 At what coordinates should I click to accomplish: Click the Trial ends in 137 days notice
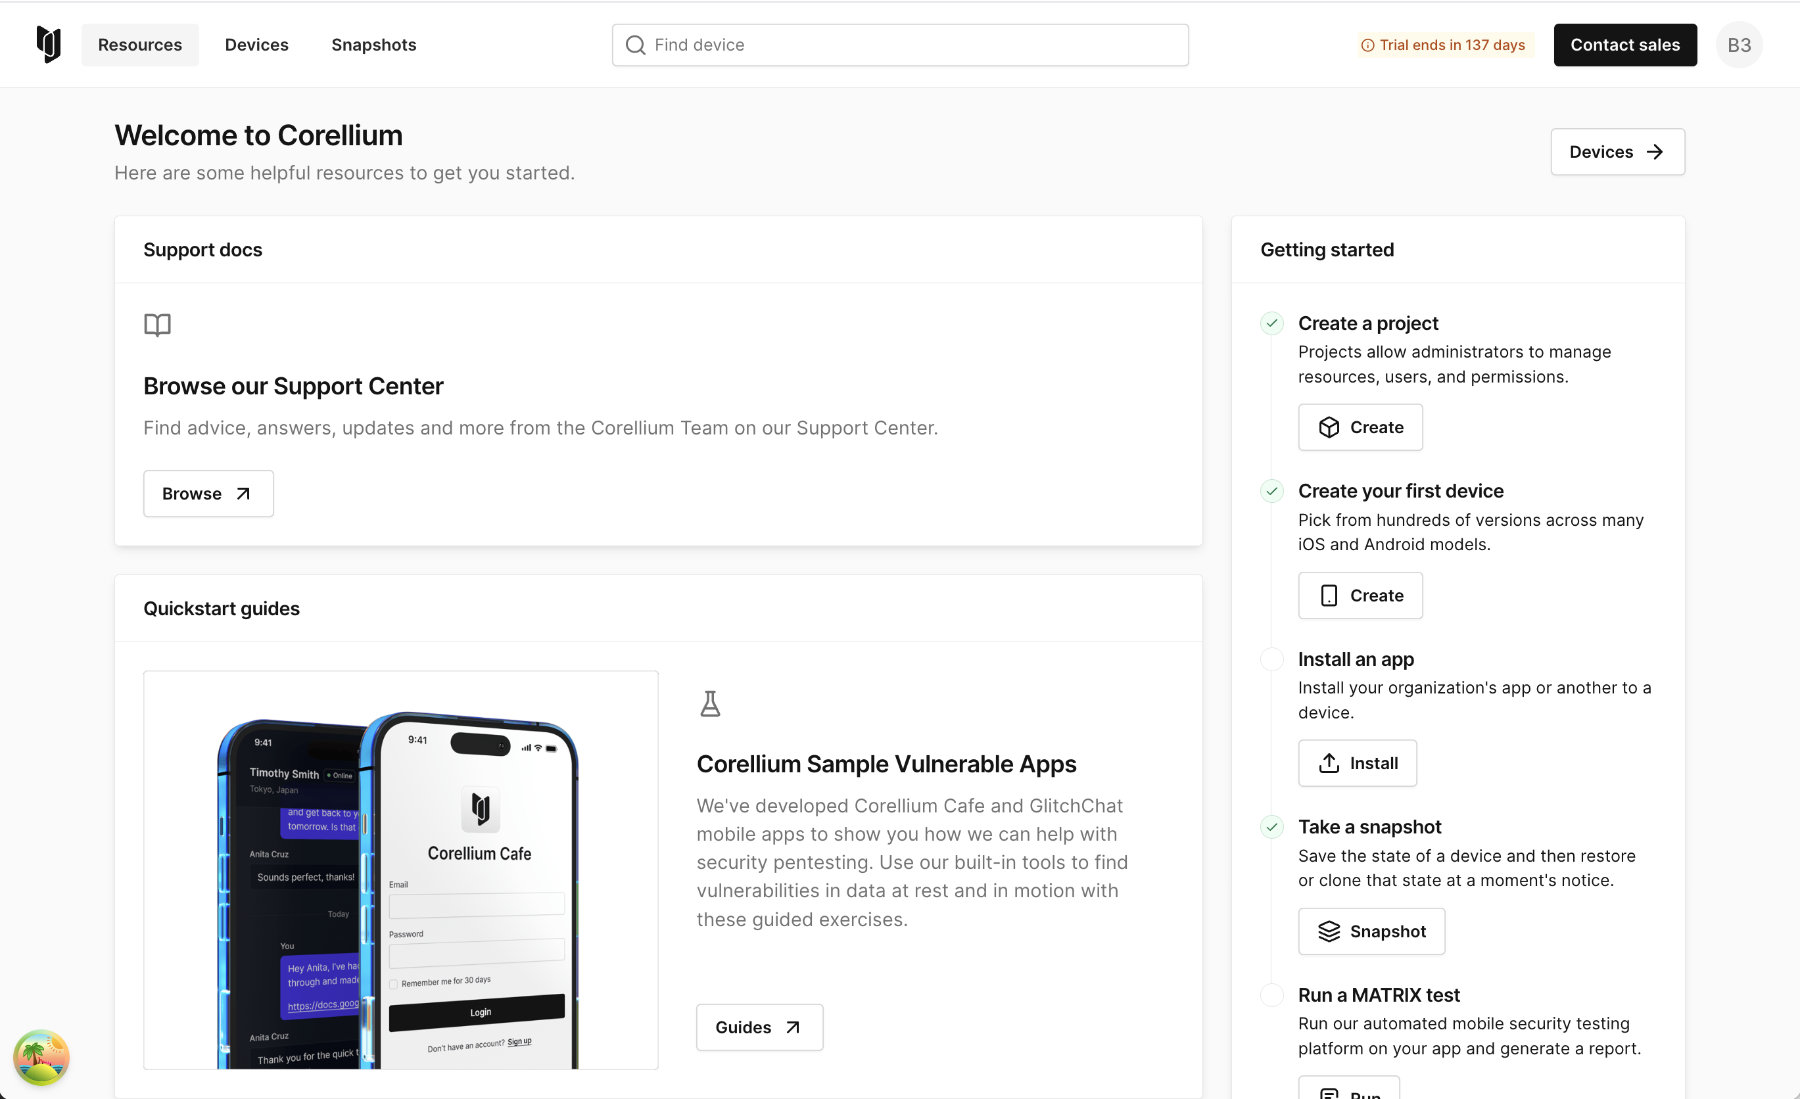point(1443,45)
